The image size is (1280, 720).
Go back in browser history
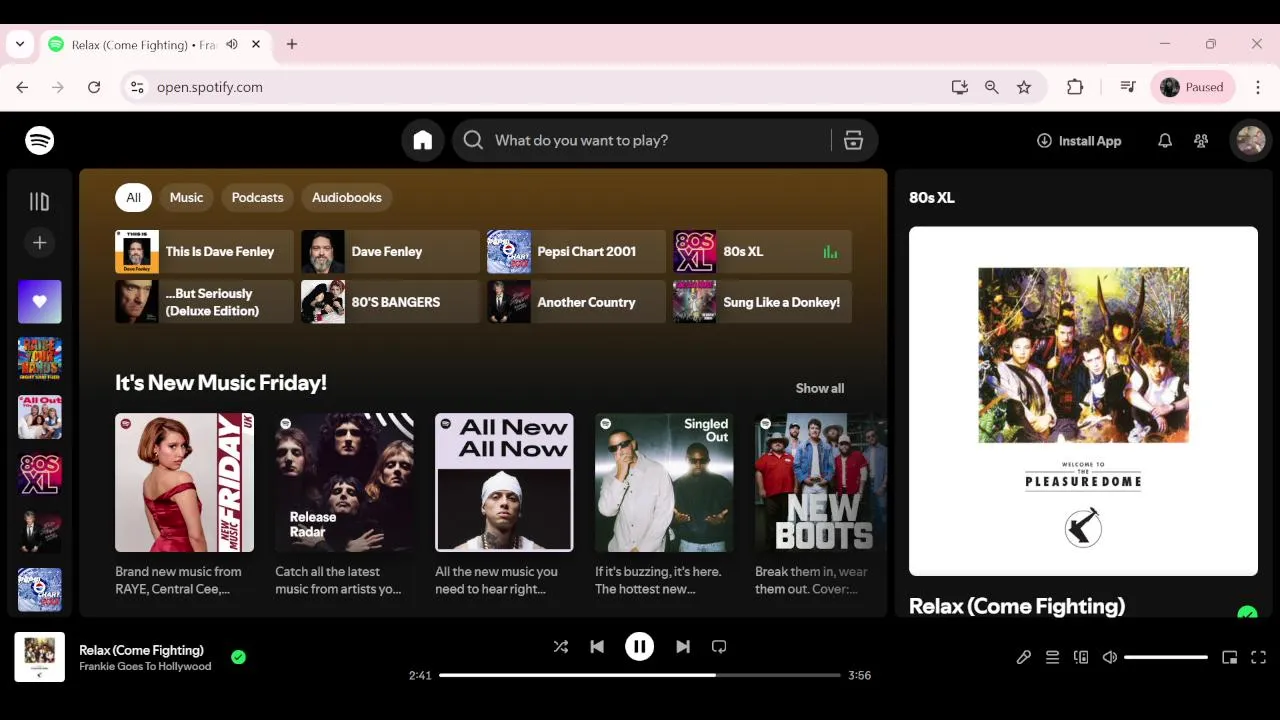tap(22, 87)
